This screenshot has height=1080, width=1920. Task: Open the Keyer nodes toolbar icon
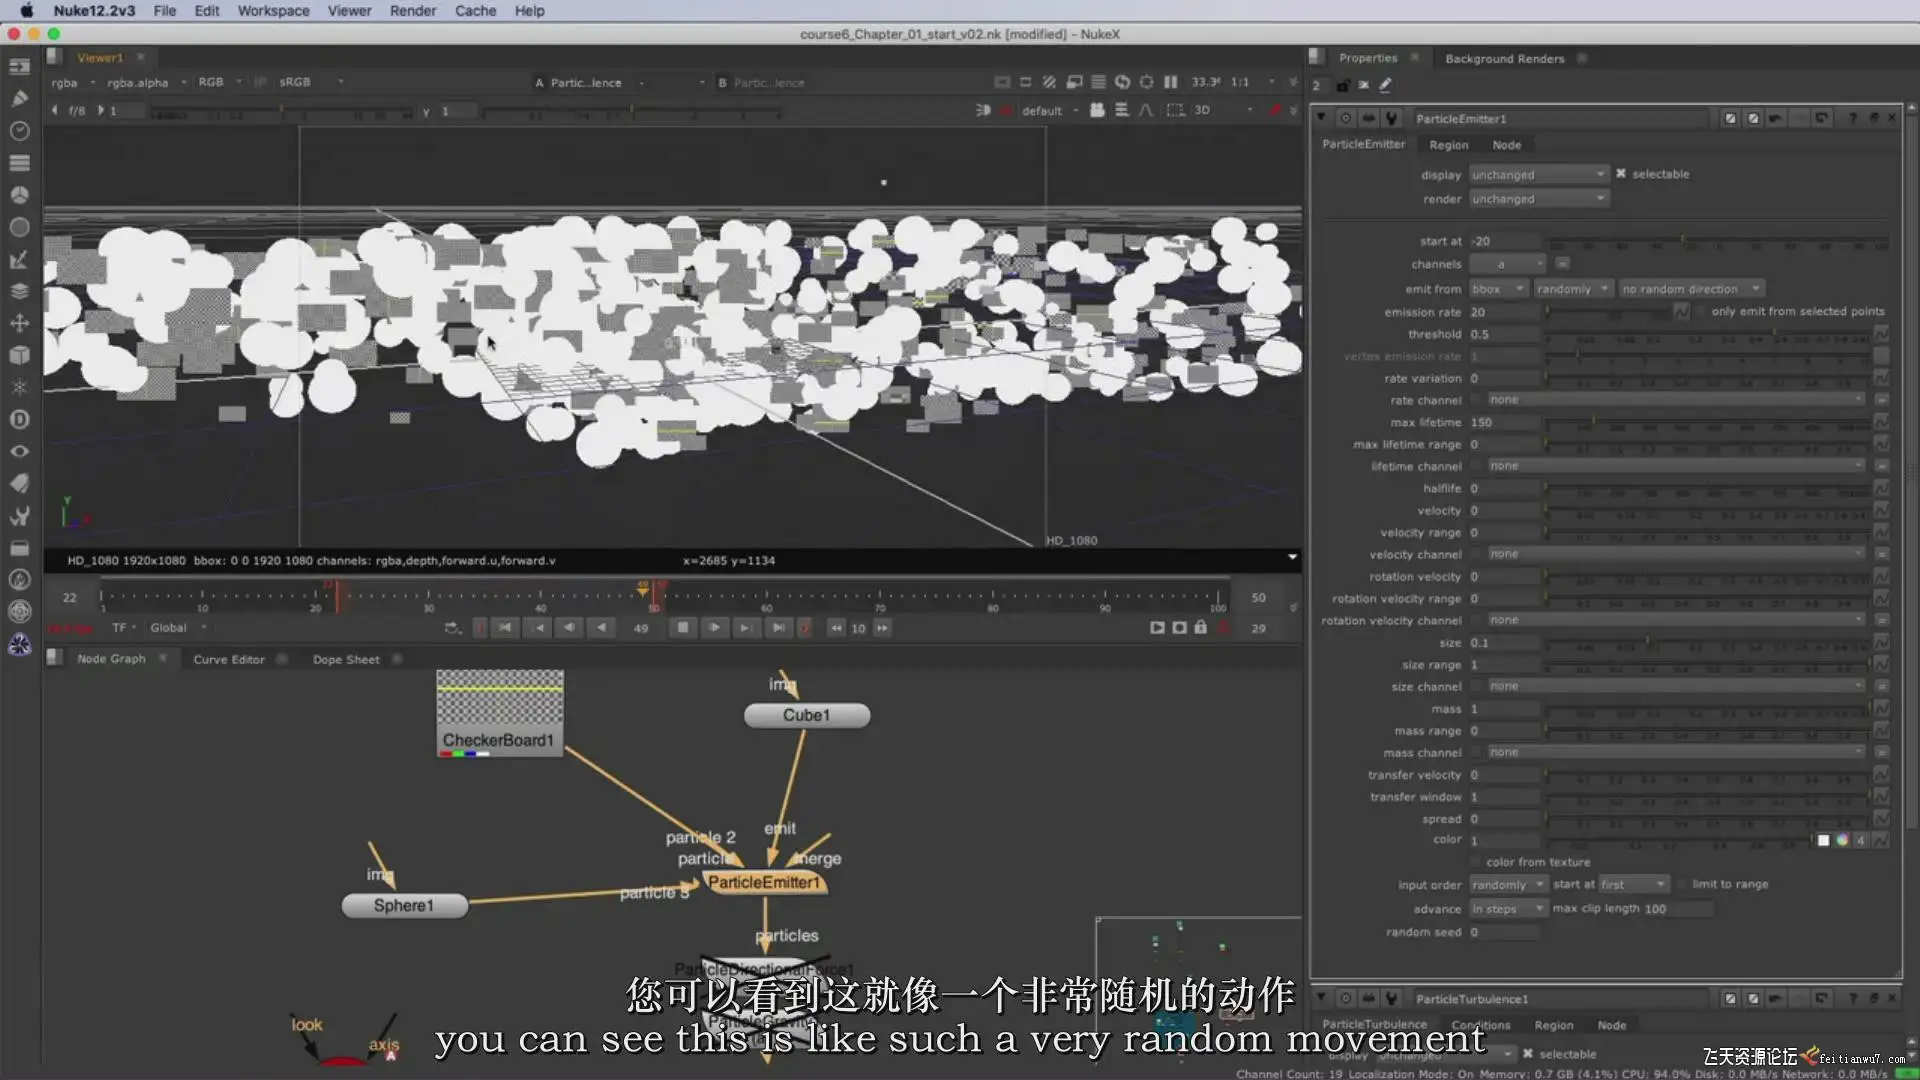(x=19, y=259)
